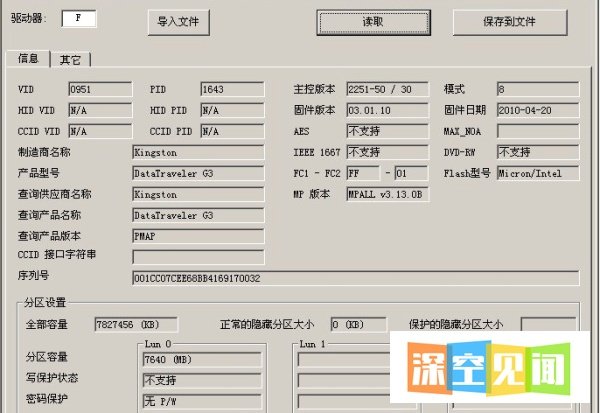Click the empty 保护的隐藏分区大小 field
Viewport: 600px width, 413px height.
(x=548, y=324)
